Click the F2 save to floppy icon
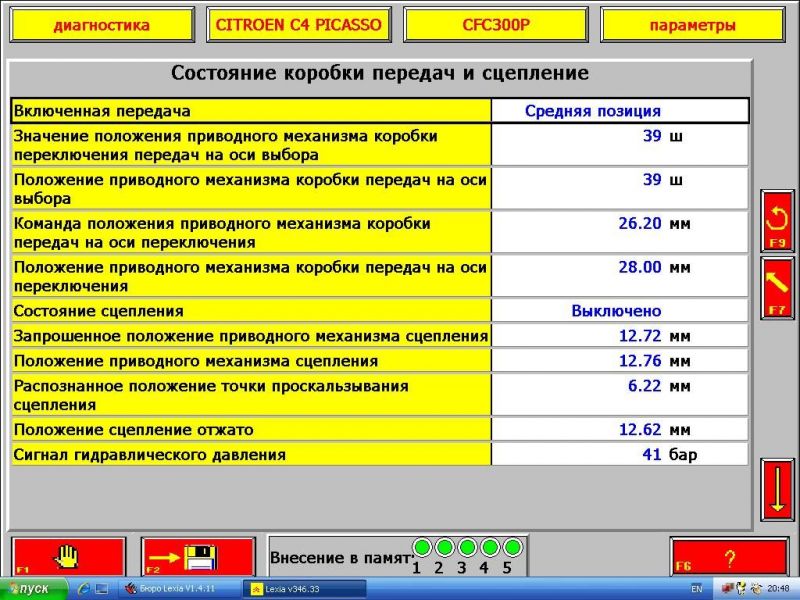 [197, 557]
